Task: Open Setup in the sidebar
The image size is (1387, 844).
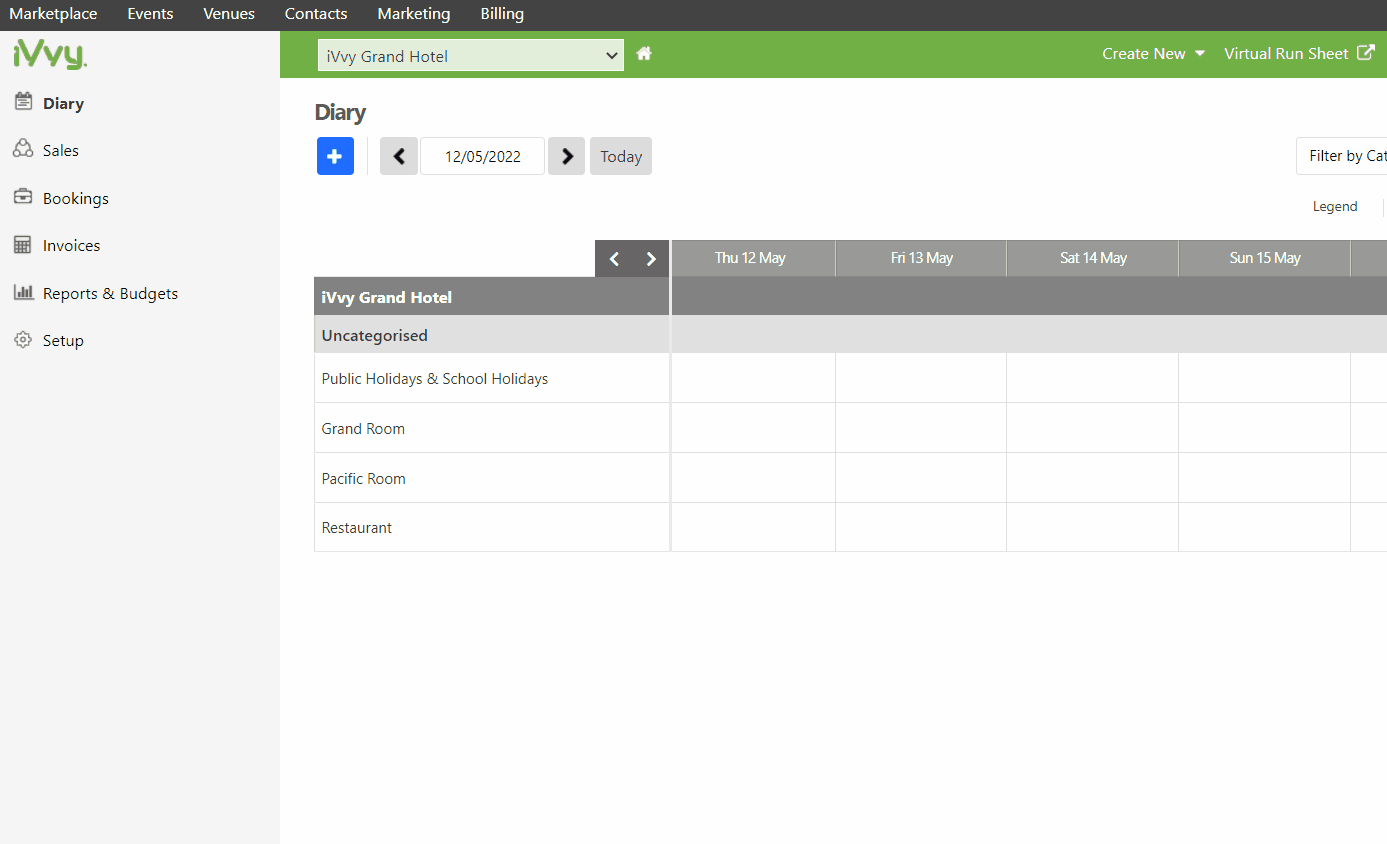Action: point(63,340)
